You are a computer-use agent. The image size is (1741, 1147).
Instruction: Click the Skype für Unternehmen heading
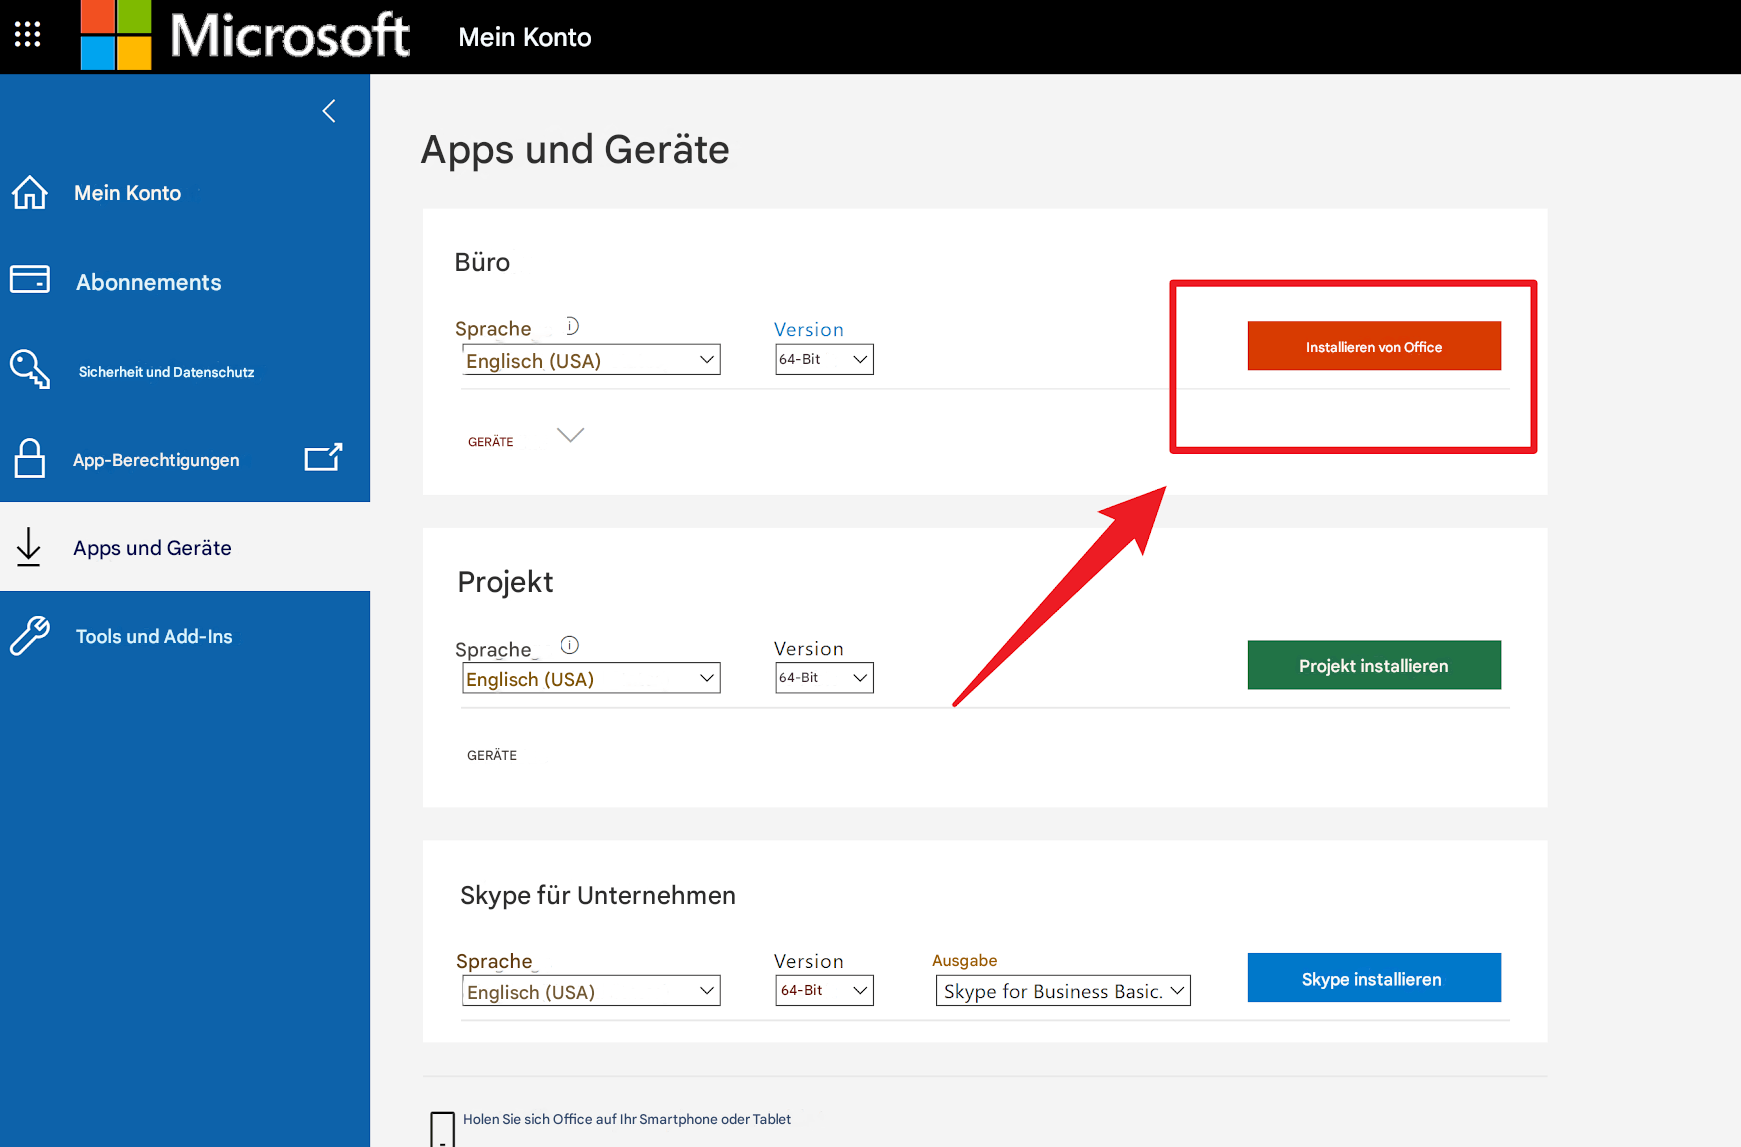tap(598, 895)
